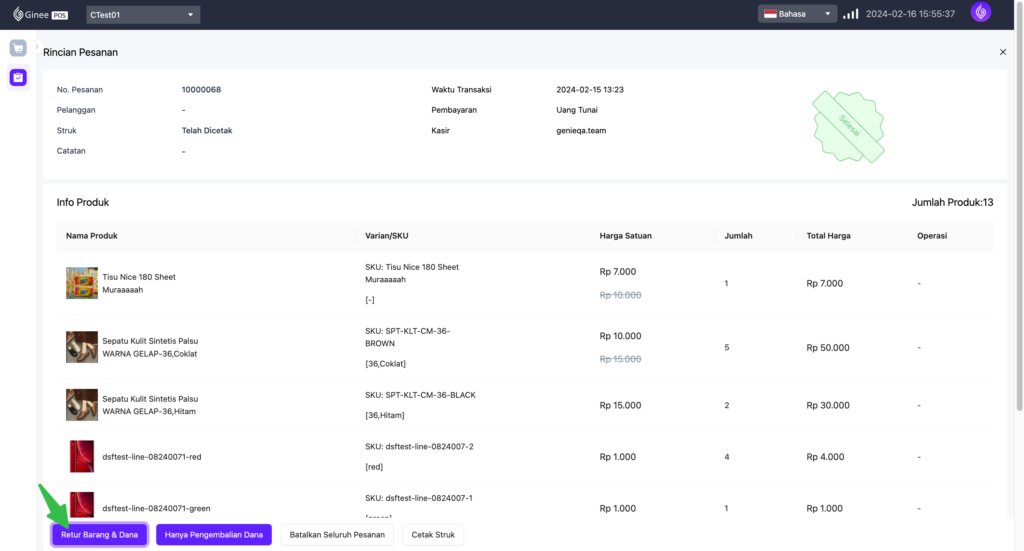The height and width of the screenshot is (551, 1024).
Task: Select the [36,Hitam] variant label
Action: [x=385, y=415]
